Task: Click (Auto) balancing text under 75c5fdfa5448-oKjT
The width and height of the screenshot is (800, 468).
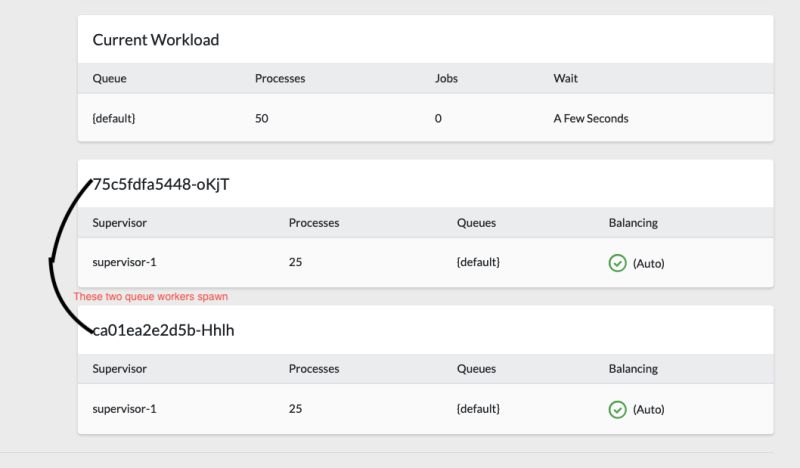Action: click(648, 263)
